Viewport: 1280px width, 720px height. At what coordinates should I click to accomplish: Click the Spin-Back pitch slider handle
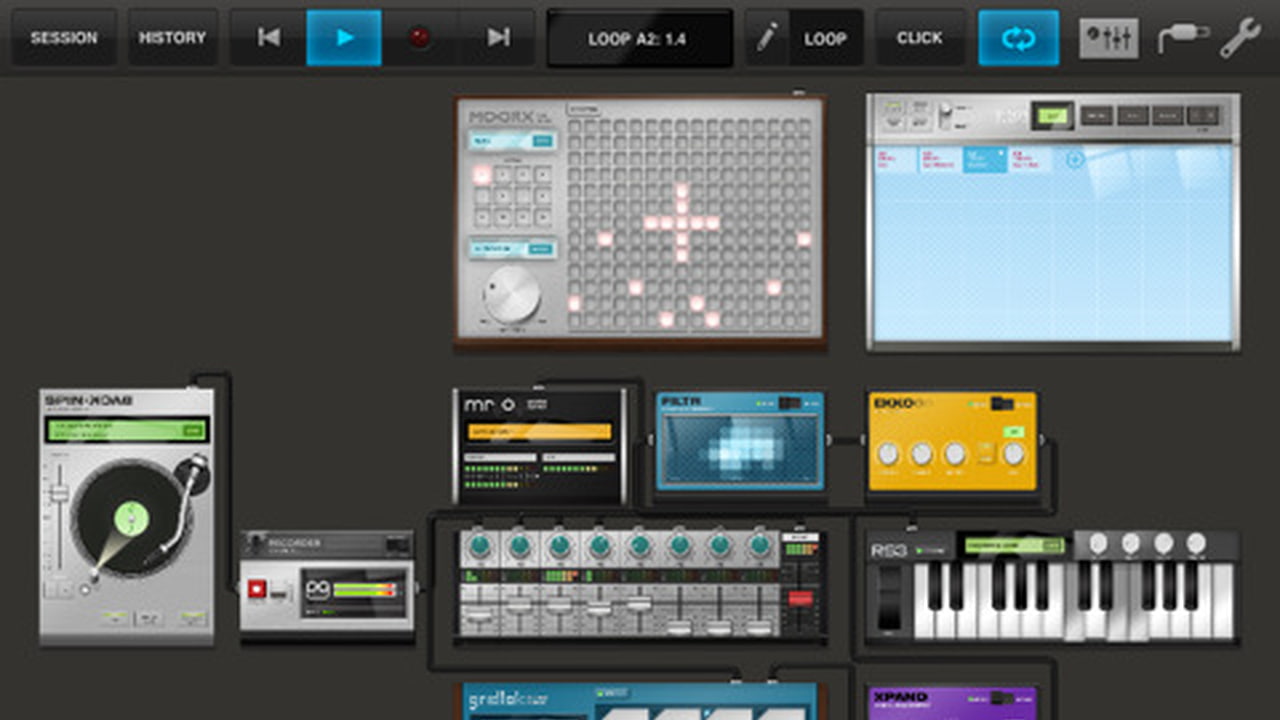pyautogui.click(x=59, y=494)
